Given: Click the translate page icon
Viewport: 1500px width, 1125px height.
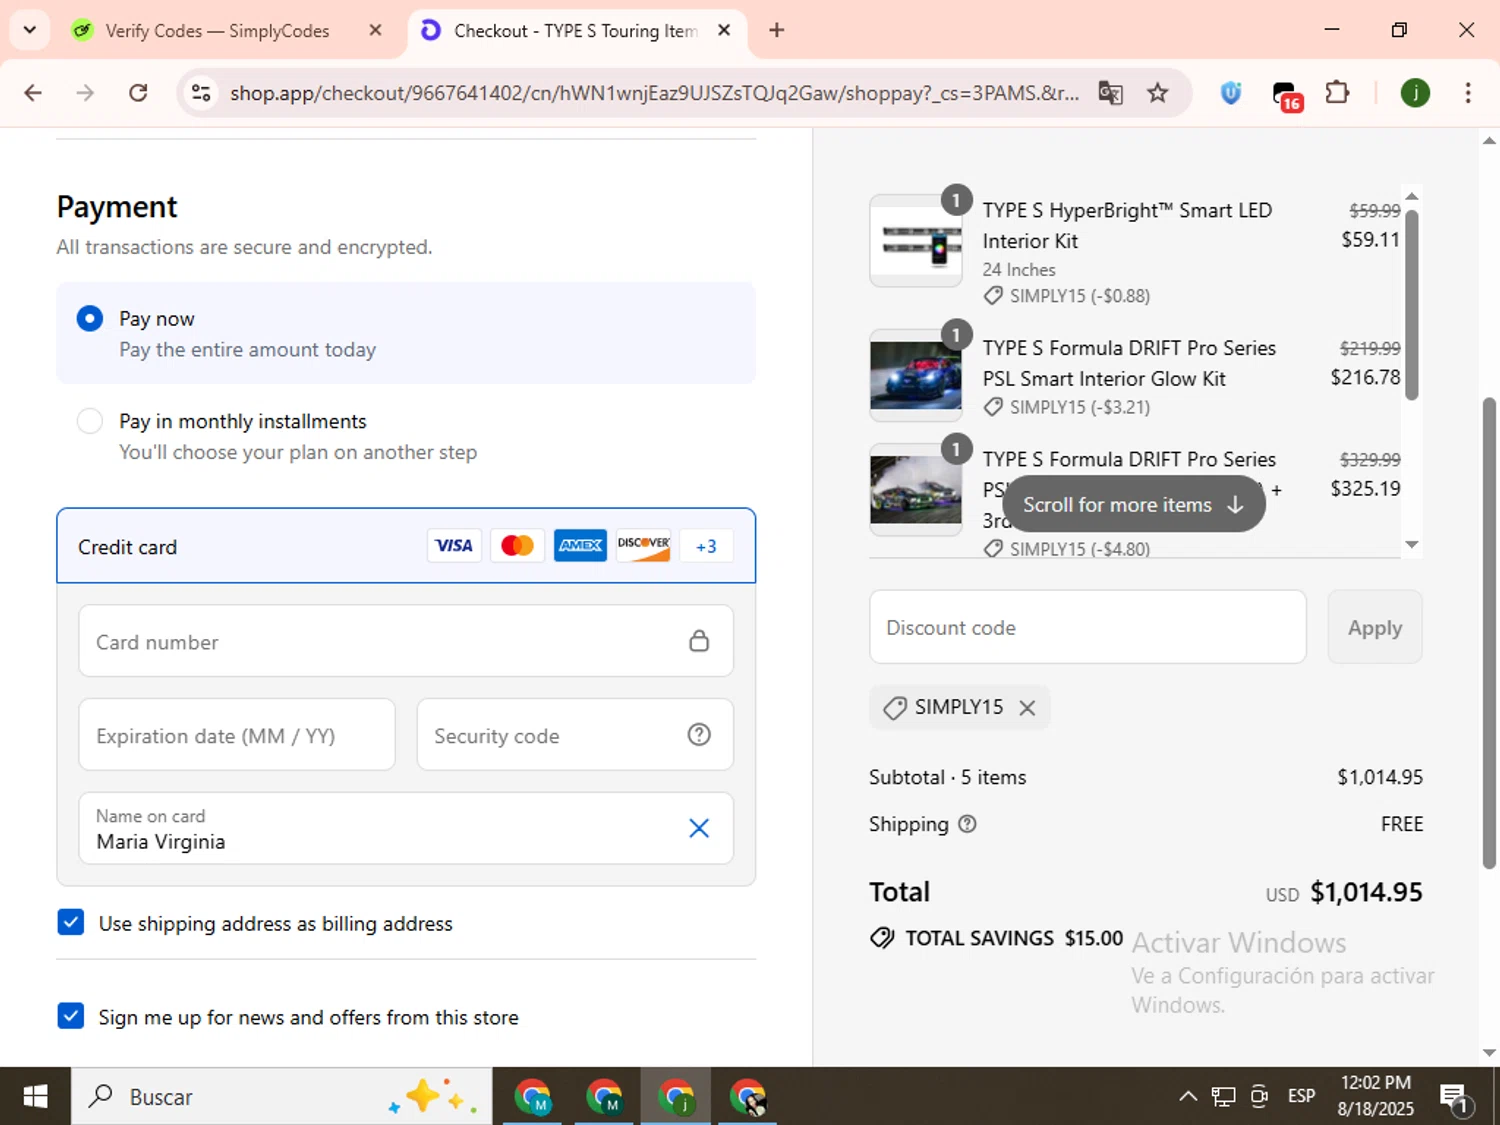Looking at the screenshot, I should pos(1110,93).
